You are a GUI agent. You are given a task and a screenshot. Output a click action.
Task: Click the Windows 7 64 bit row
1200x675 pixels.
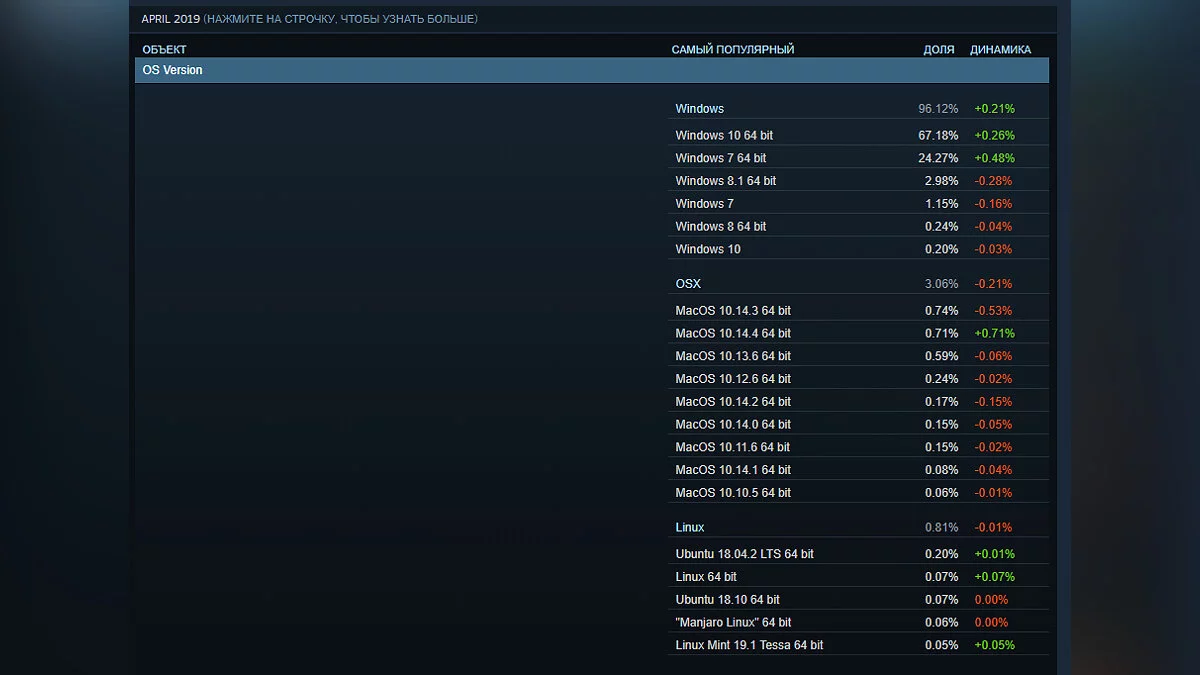click(858, 158)
